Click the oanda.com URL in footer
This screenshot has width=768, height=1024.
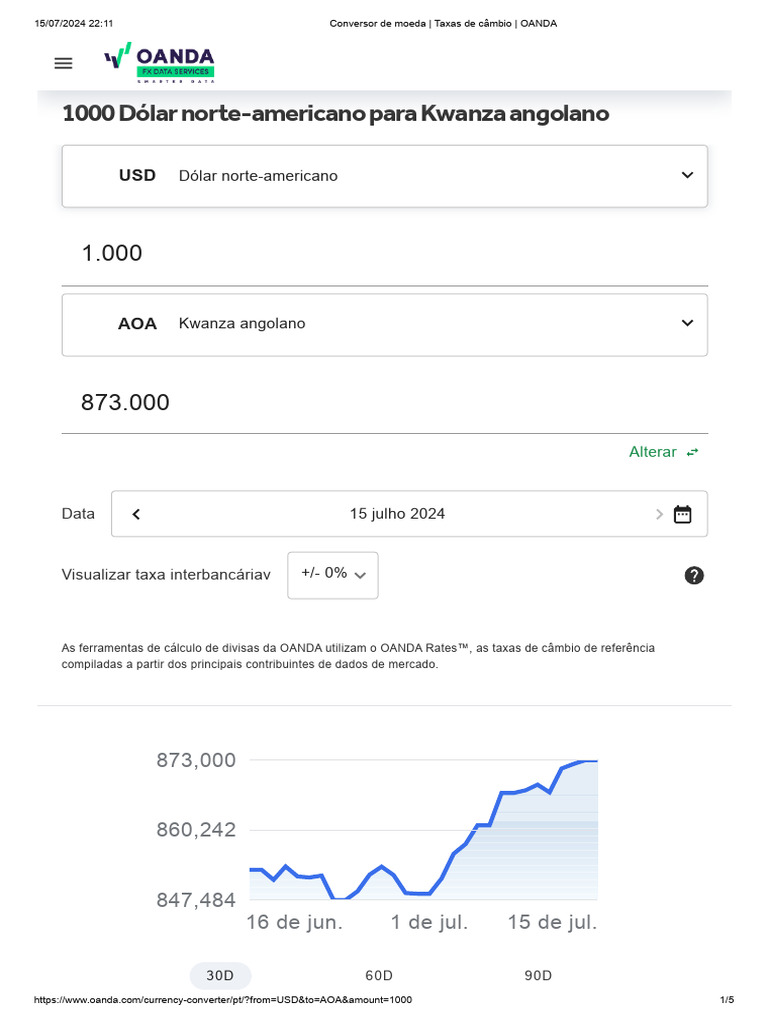coord(223,1000)
